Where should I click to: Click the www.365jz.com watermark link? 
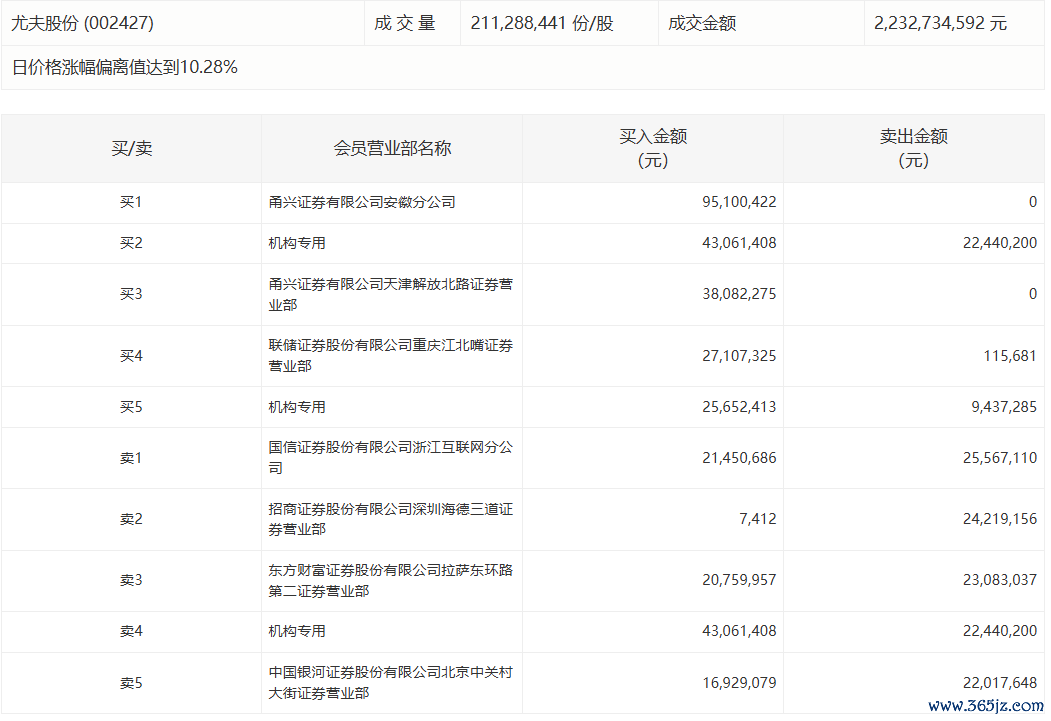[x=985, y=705]
